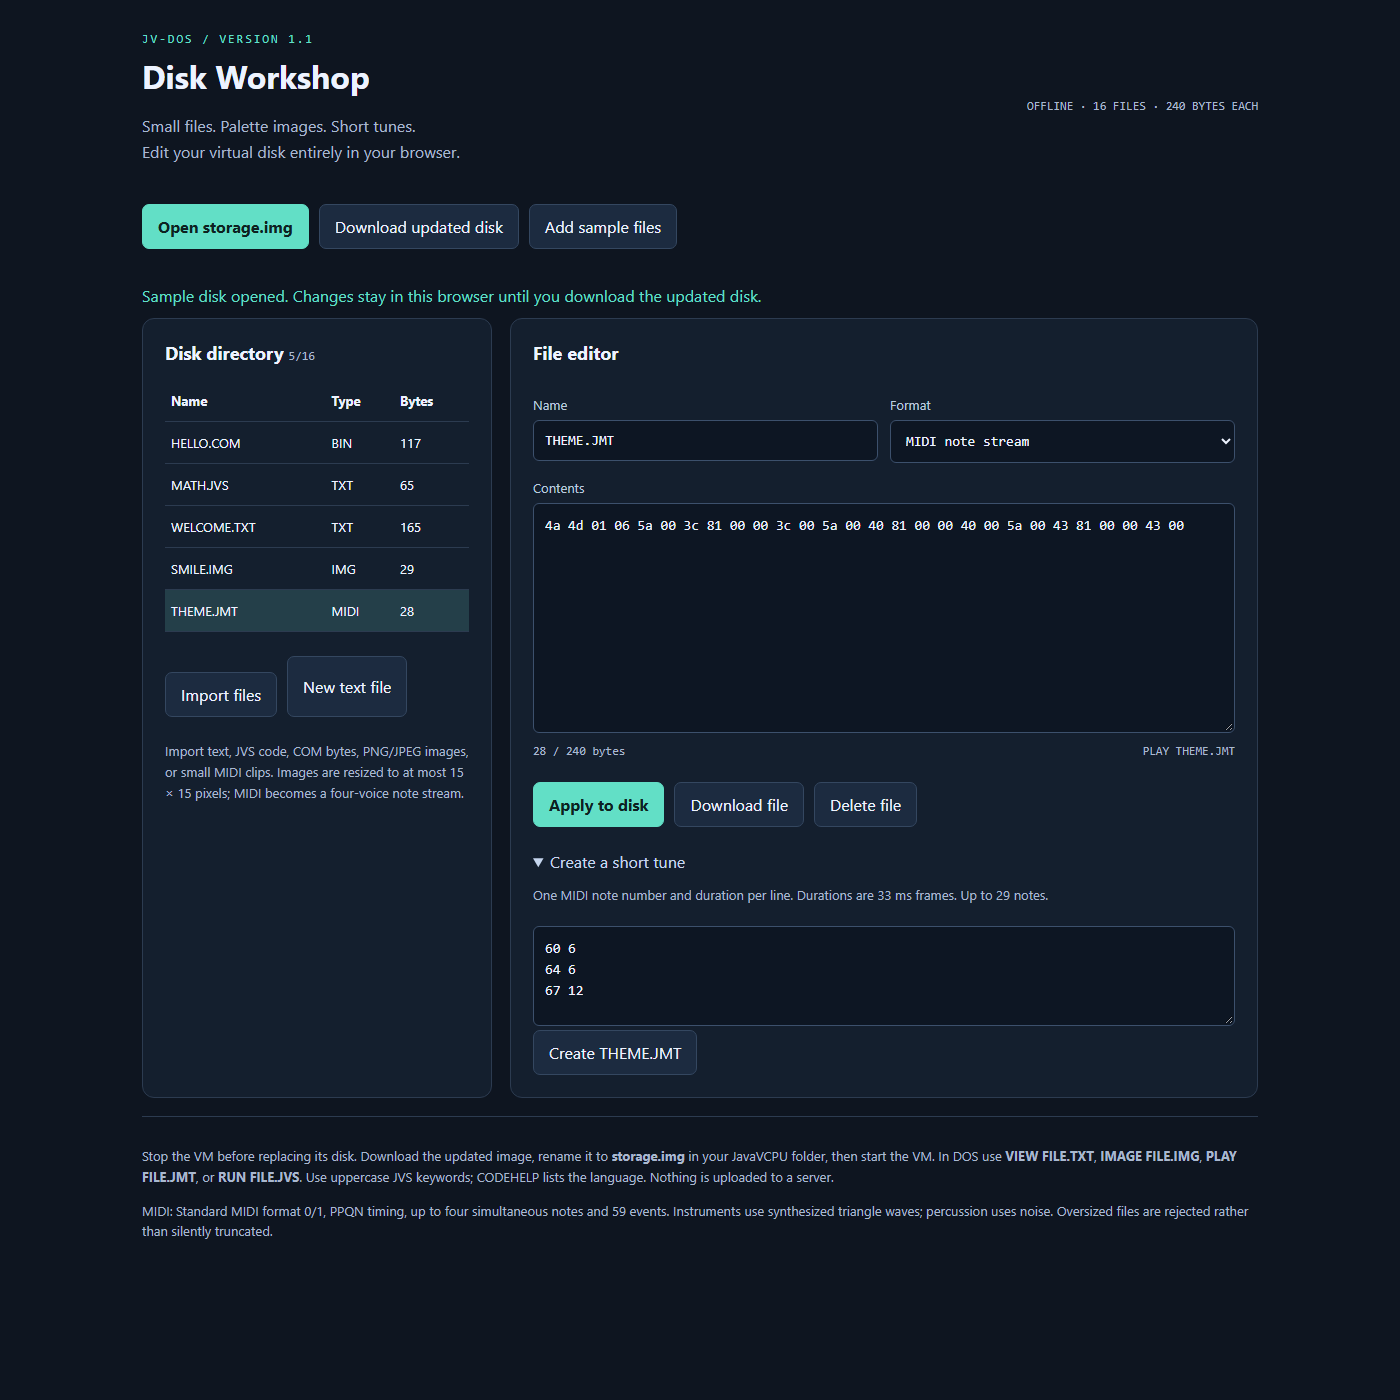The height and width of the screenshot is (1400, 1400).
Task: Click the JV-DOS / VERSION 1.1 label
Action: (227, 39)
